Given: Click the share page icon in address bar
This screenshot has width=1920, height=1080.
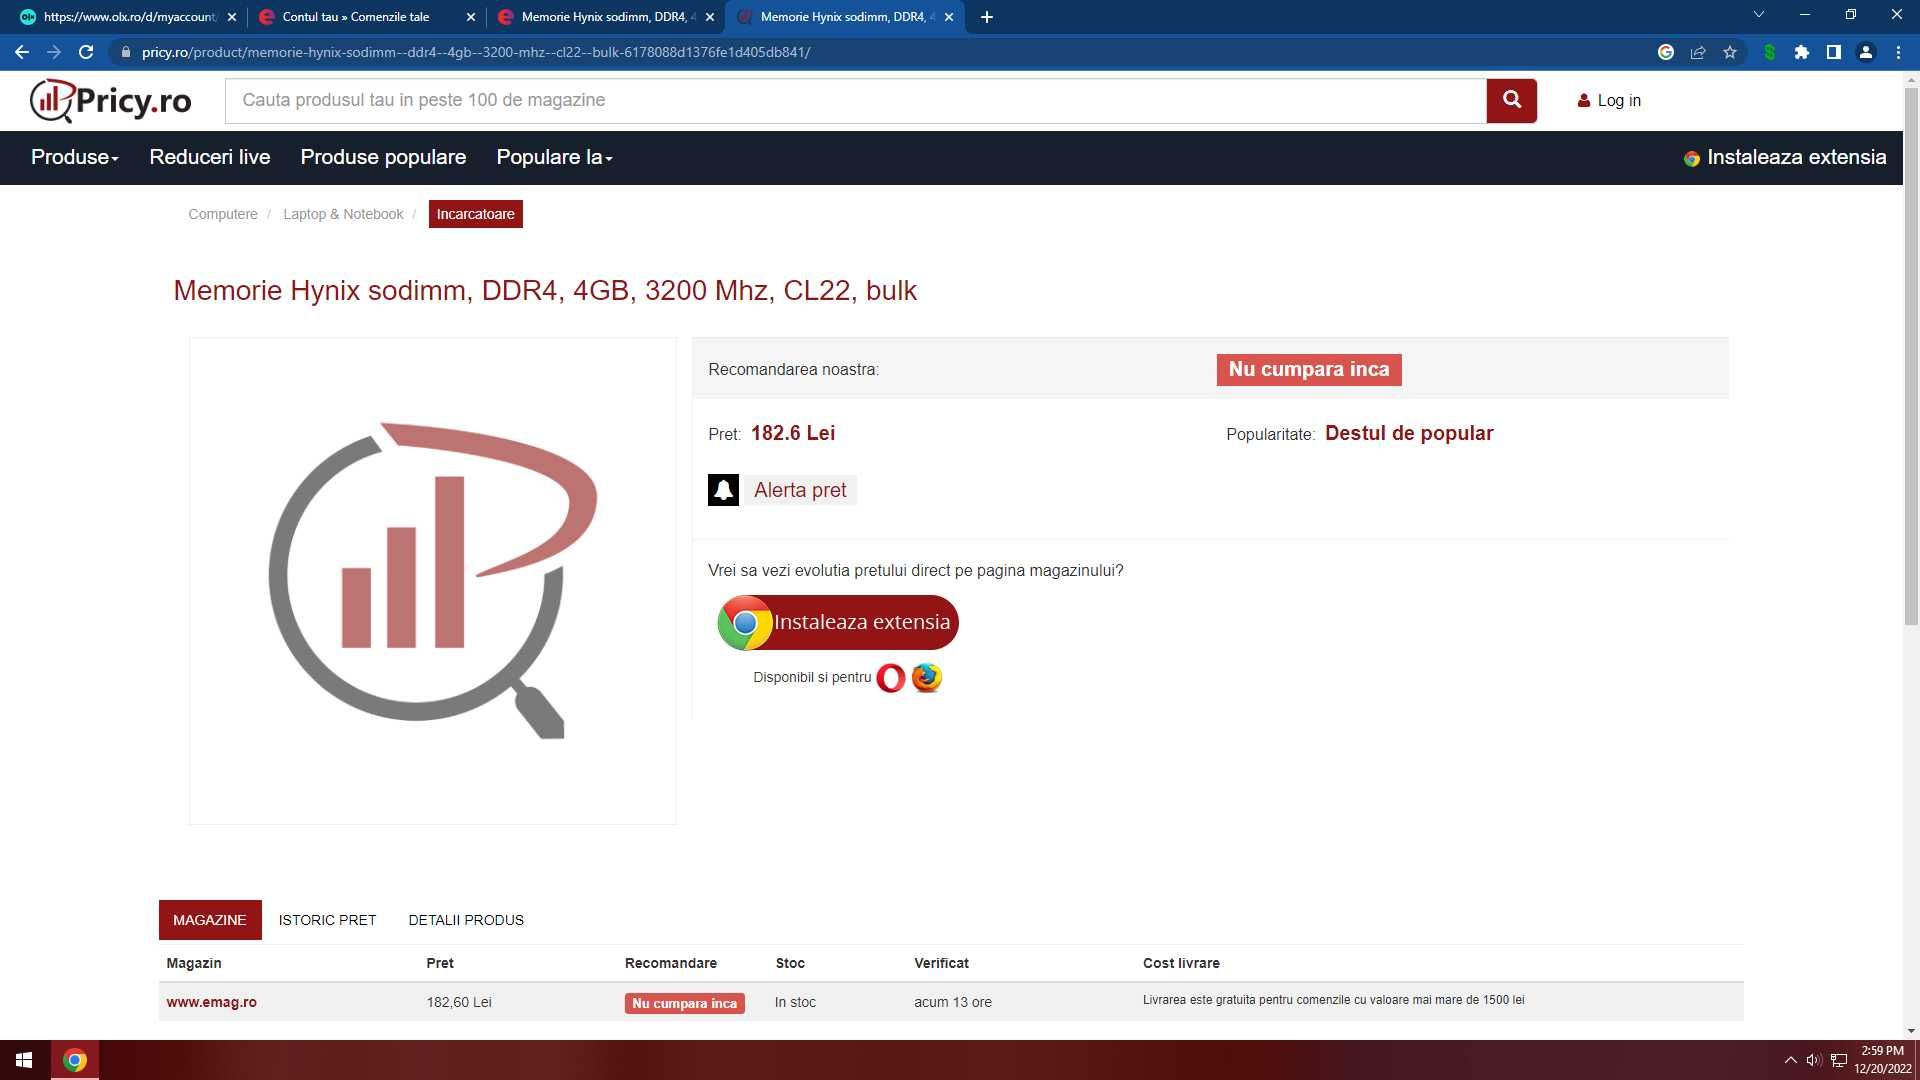Looking at the screenshot, I should point(1698,52).
